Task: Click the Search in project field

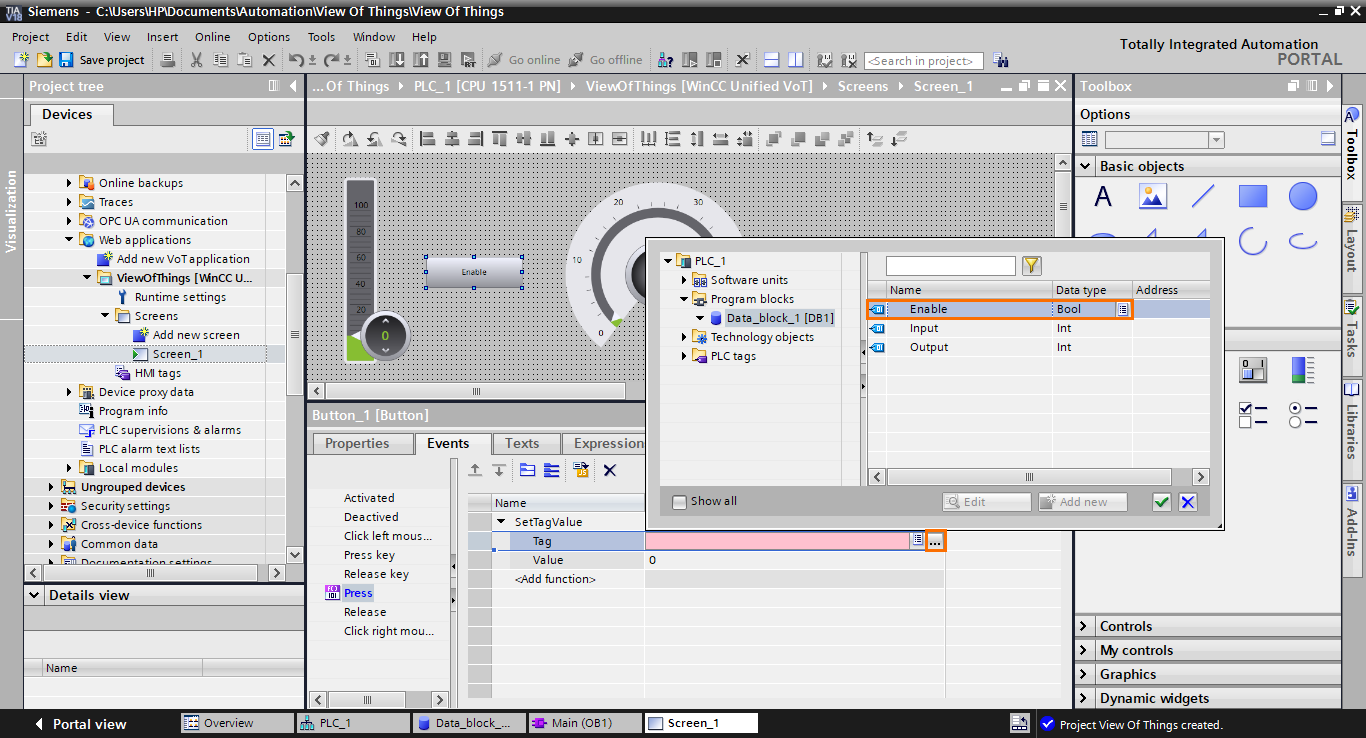Action: (x=924, y=61)
